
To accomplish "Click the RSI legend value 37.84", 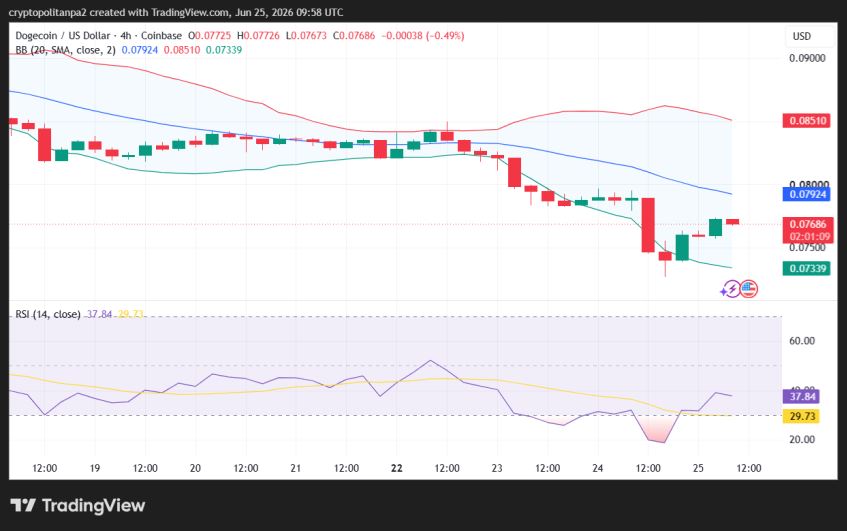I will 99,314.
